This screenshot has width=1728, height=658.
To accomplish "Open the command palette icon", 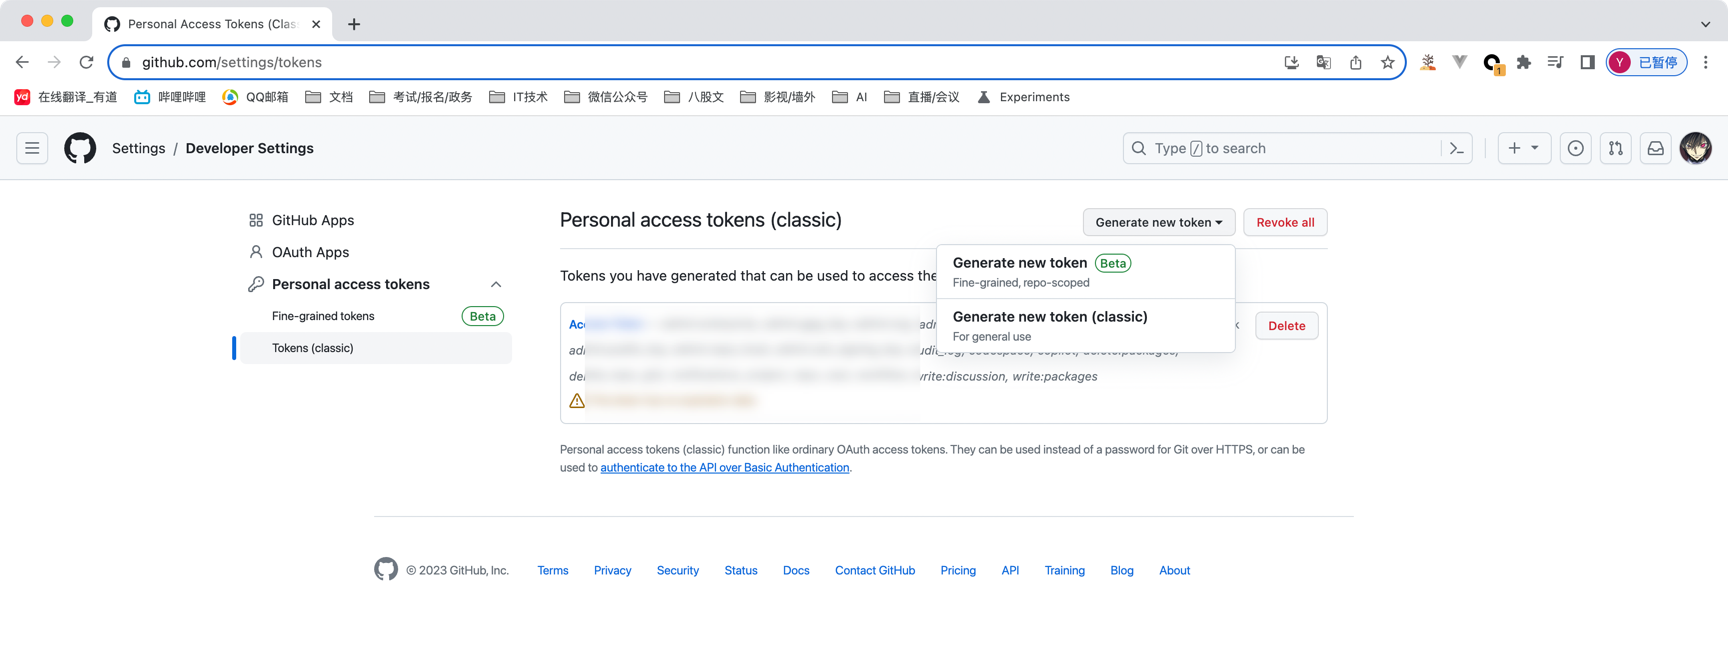I will (1456, 148).
